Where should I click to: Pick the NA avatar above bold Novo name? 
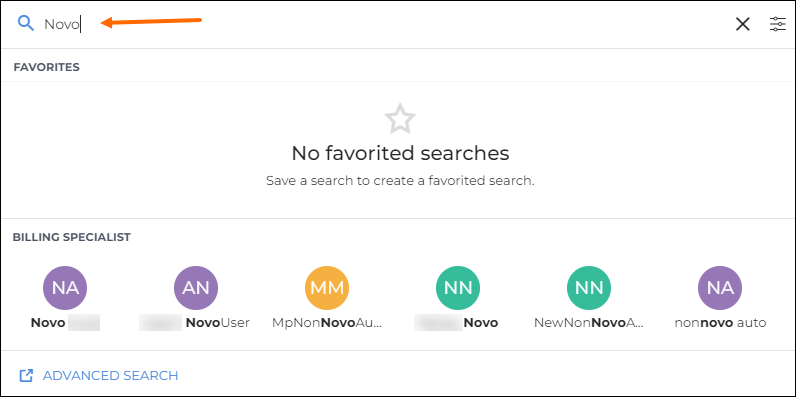pyautogui.click(x=65, y=288)
